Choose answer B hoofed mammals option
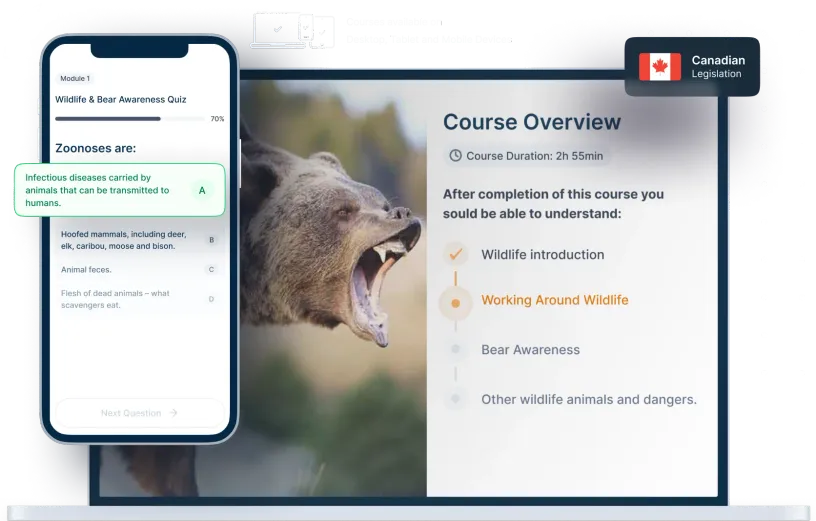This screenshot has height=521, width=816. pyautogui.click(x=140, y=240)
